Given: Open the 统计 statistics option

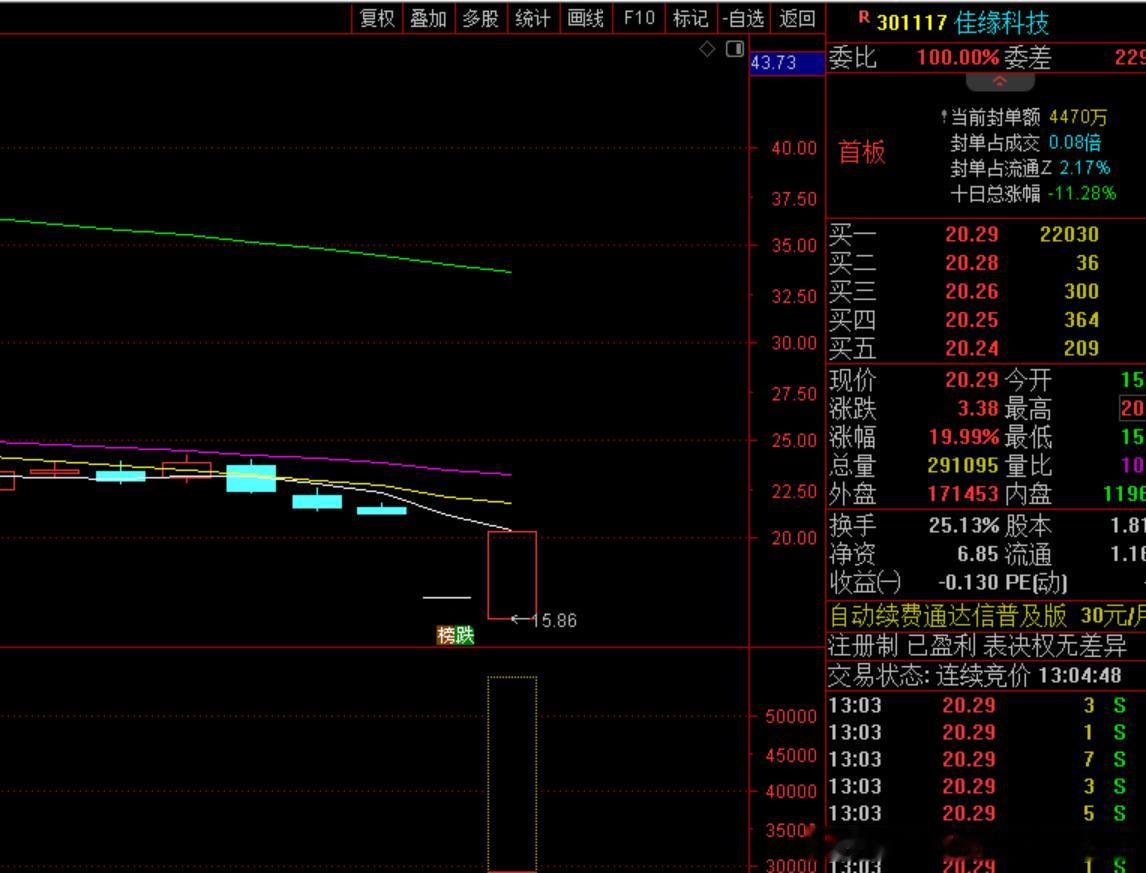Looking at the screenshot, I should coord(532,18).
